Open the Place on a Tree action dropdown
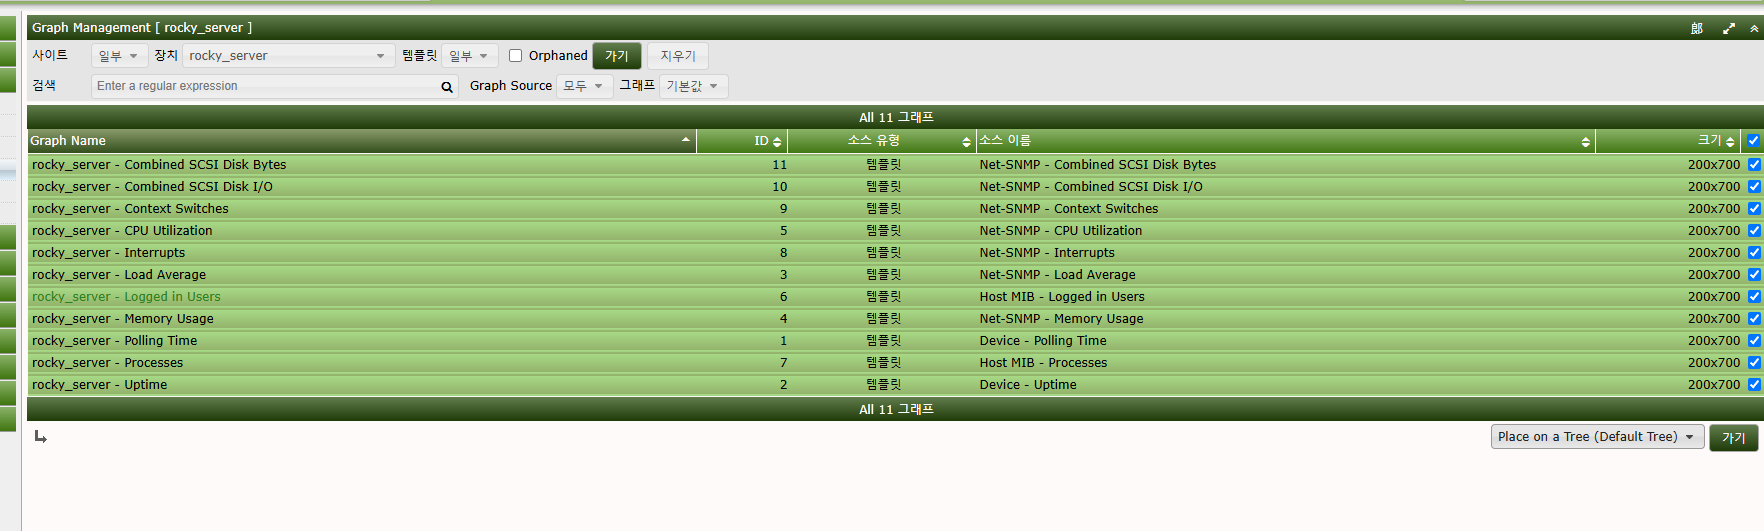 click(1597, 437)
